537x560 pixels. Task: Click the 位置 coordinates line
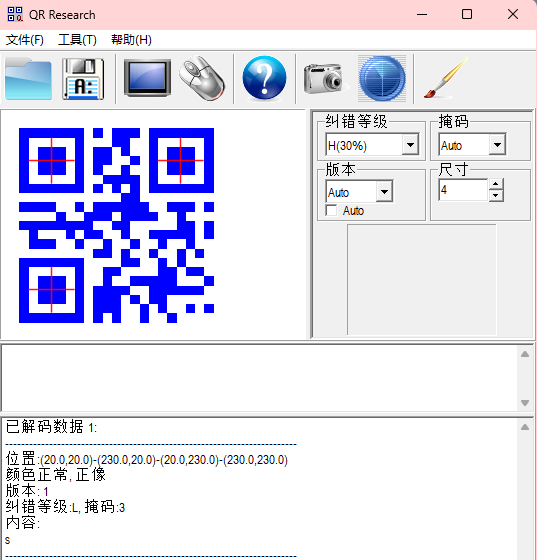pyautogui.click(x=147, y=459)
